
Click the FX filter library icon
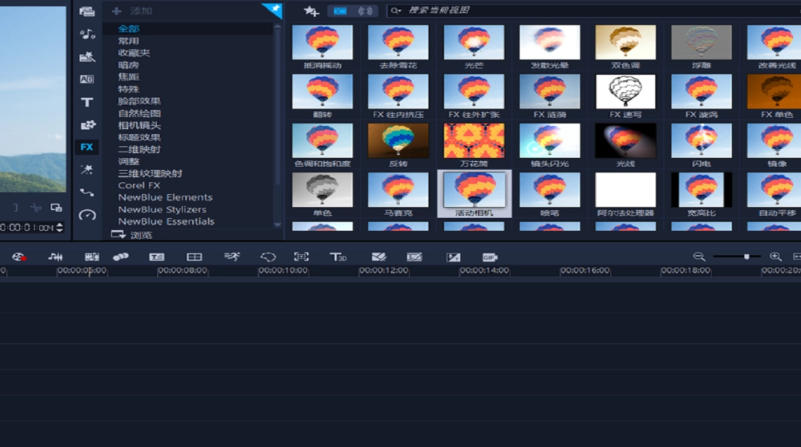(x=87, y=147)
